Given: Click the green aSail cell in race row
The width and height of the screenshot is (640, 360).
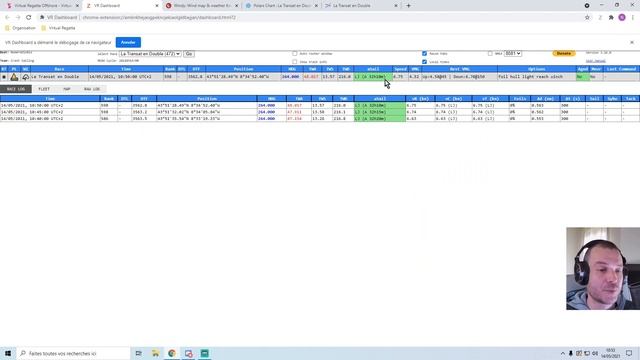Looking at the screenshot, I should (x=373, y=77).
